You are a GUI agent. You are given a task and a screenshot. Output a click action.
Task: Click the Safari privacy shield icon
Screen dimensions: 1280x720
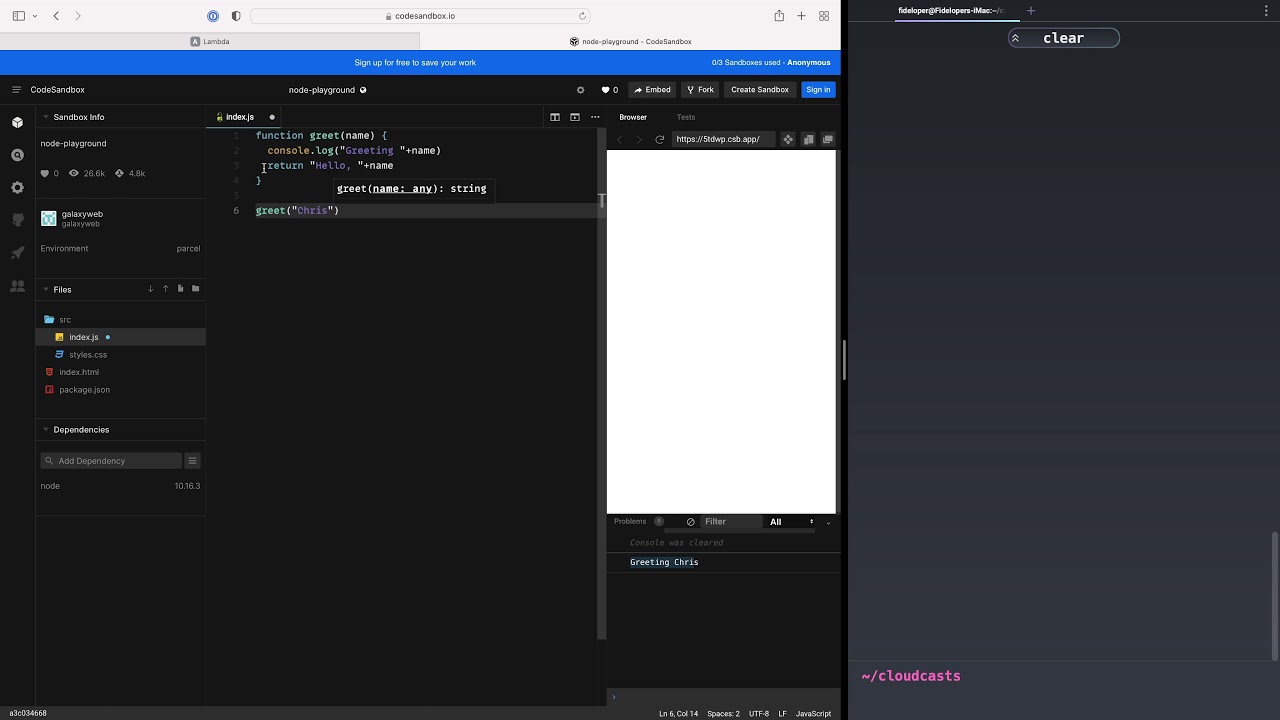pos(236,16)
